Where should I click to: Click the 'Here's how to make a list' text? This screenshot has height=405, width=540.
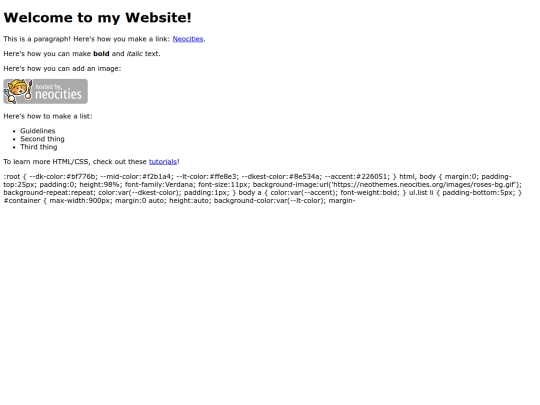[x=48, y=116]
